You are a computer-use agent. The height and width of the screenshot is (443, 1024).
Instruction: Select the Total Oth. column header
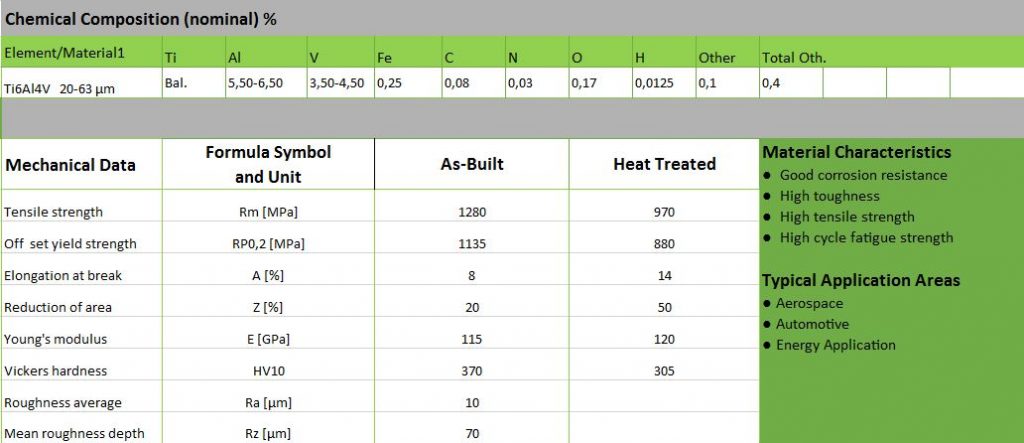[794, 57]
